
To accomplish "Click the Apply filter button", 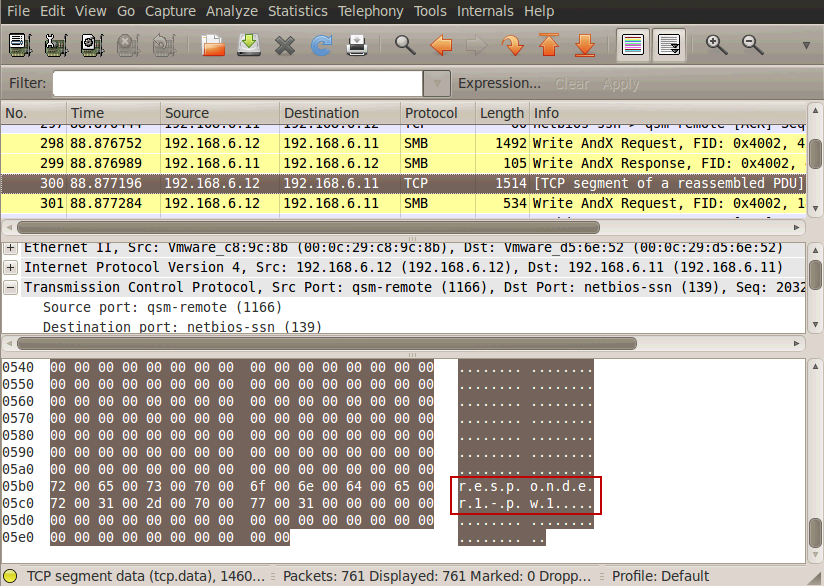I will pyautogui.click(x=621, y=84).
